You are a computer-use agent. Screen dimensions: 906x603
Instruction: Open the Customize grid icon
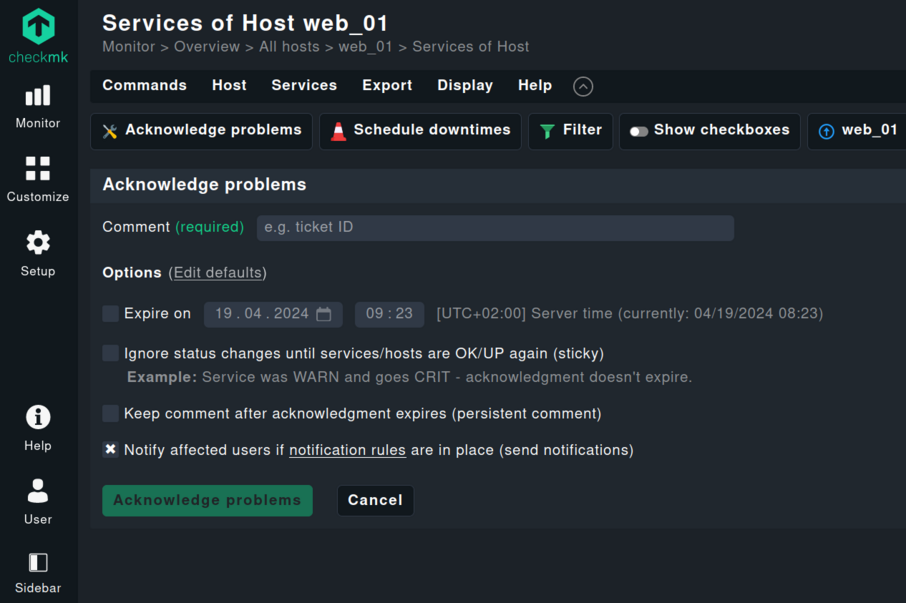(38, 168)
